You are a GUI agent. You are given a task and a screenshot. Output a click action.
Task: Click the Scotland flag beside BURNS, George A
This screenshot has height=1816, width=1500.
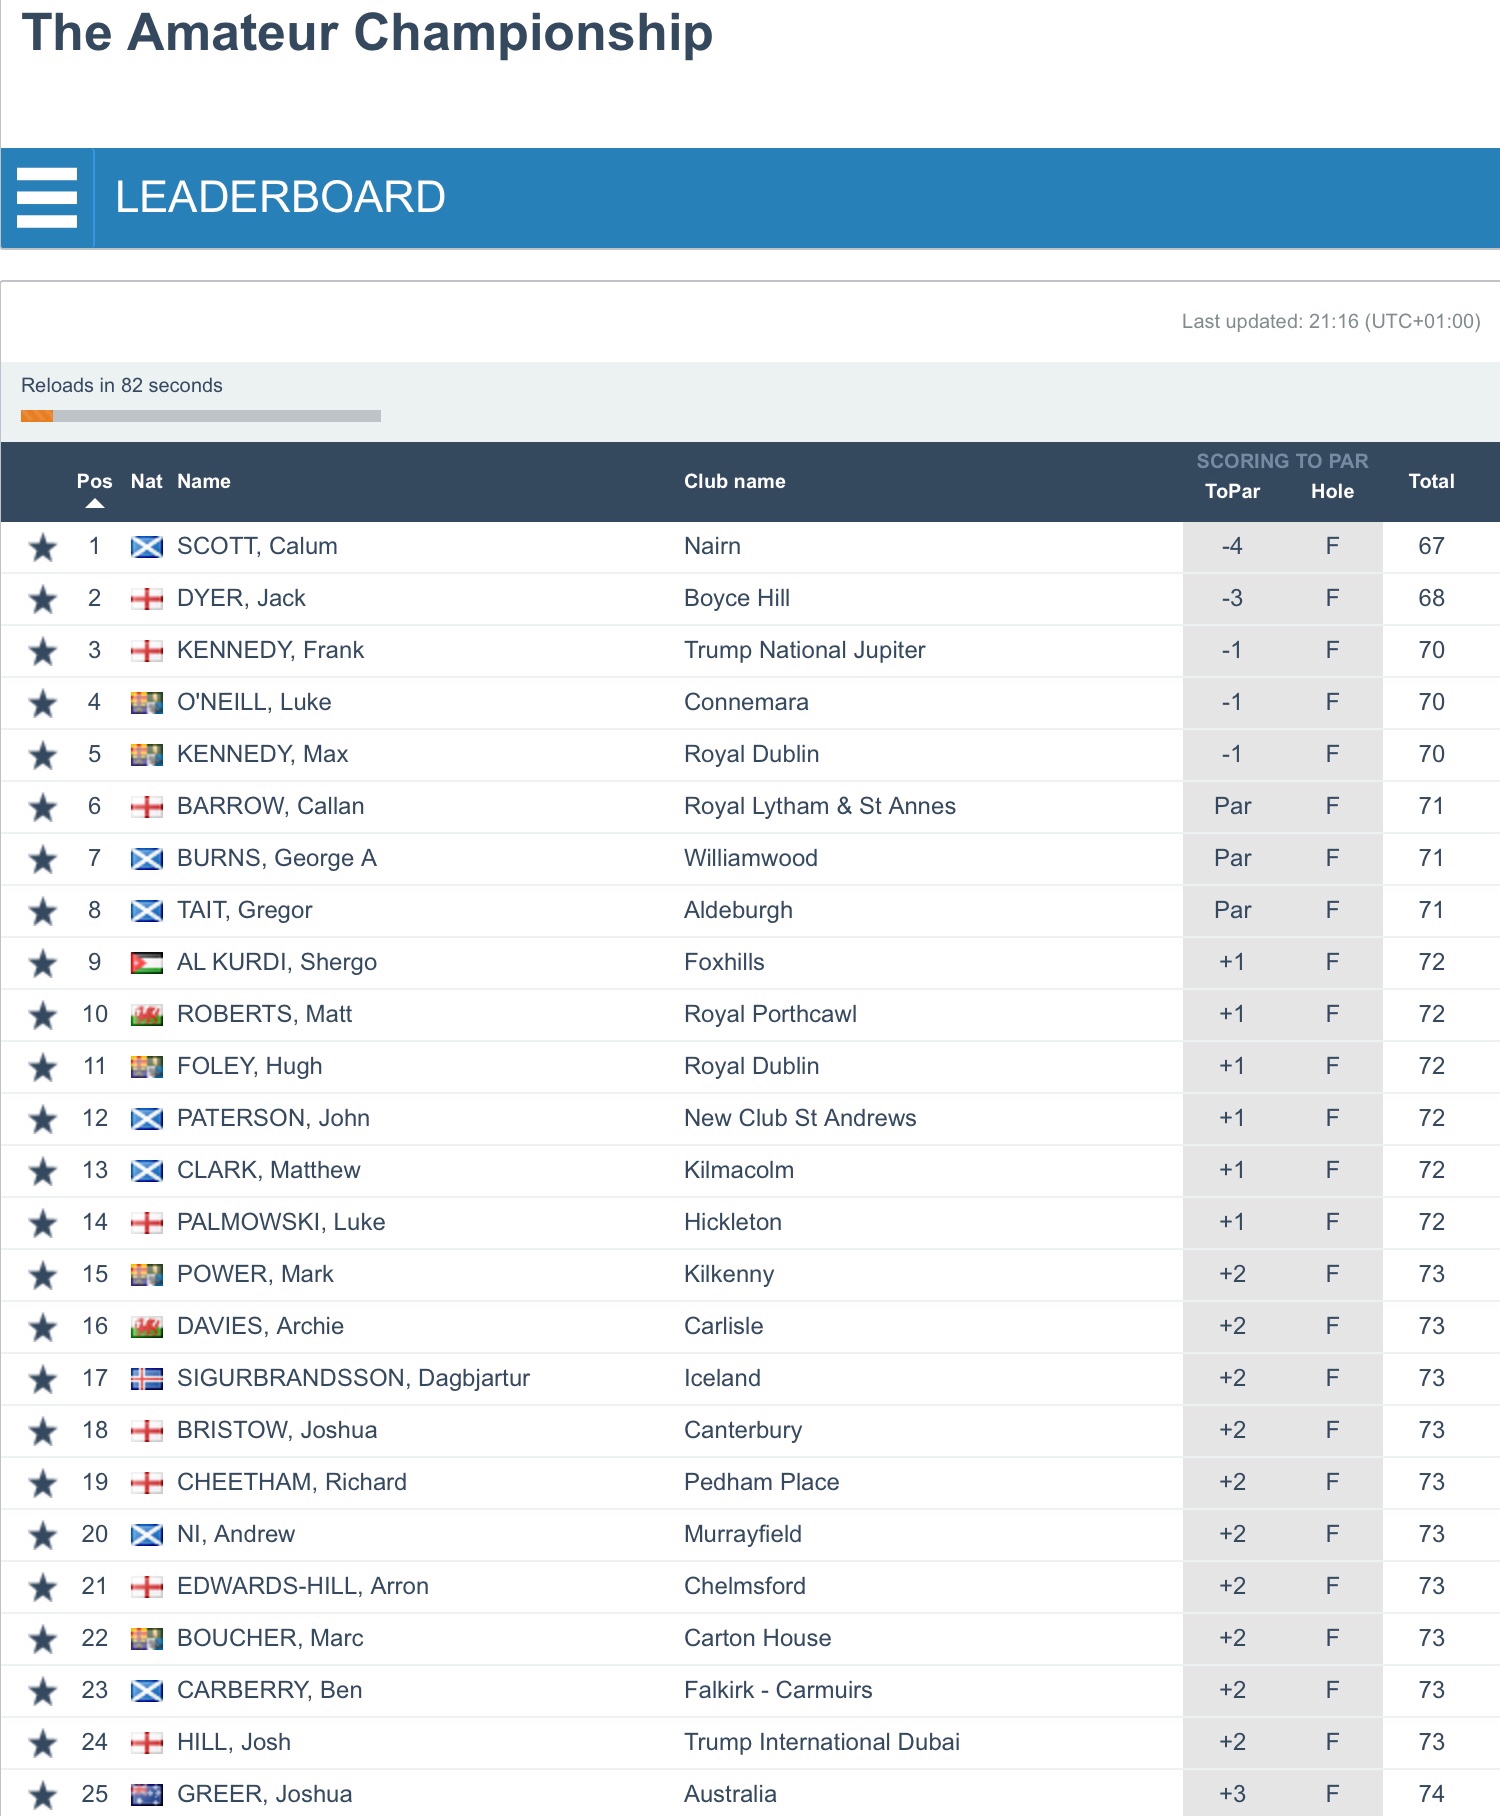[x=147, y=859]
